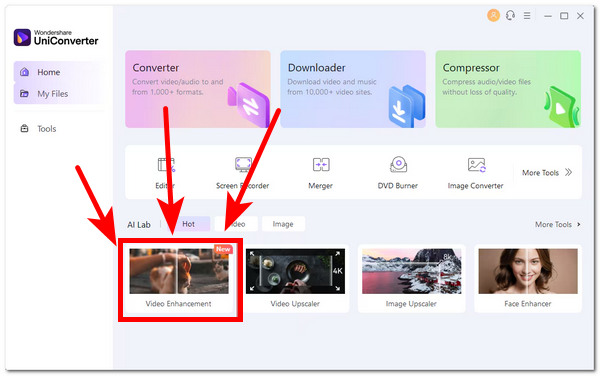Viewport: 600px width, 376px height.
Task: Open the Converter card
Action: click(198, 89)
